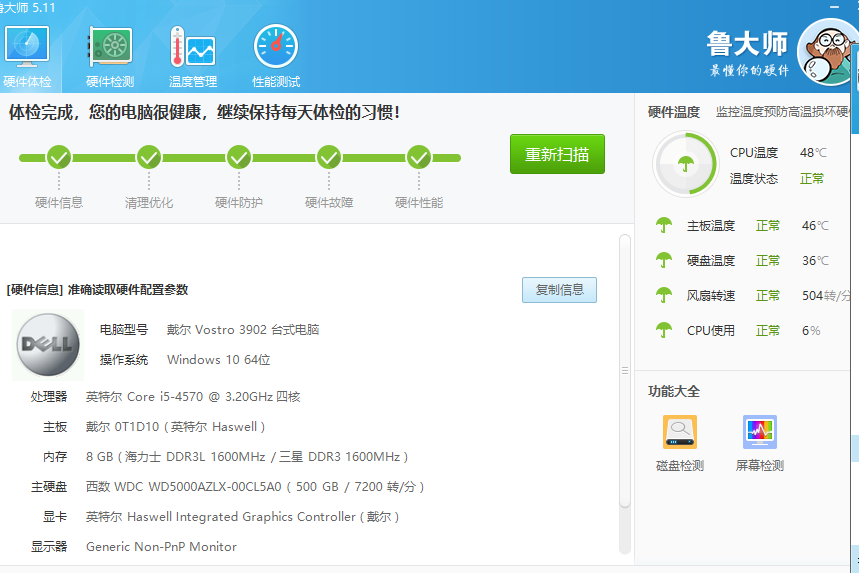The image size is (859, 573).
Task: Click the 风扇转速 umbrella status icon
Action: (x=663, y=295)
